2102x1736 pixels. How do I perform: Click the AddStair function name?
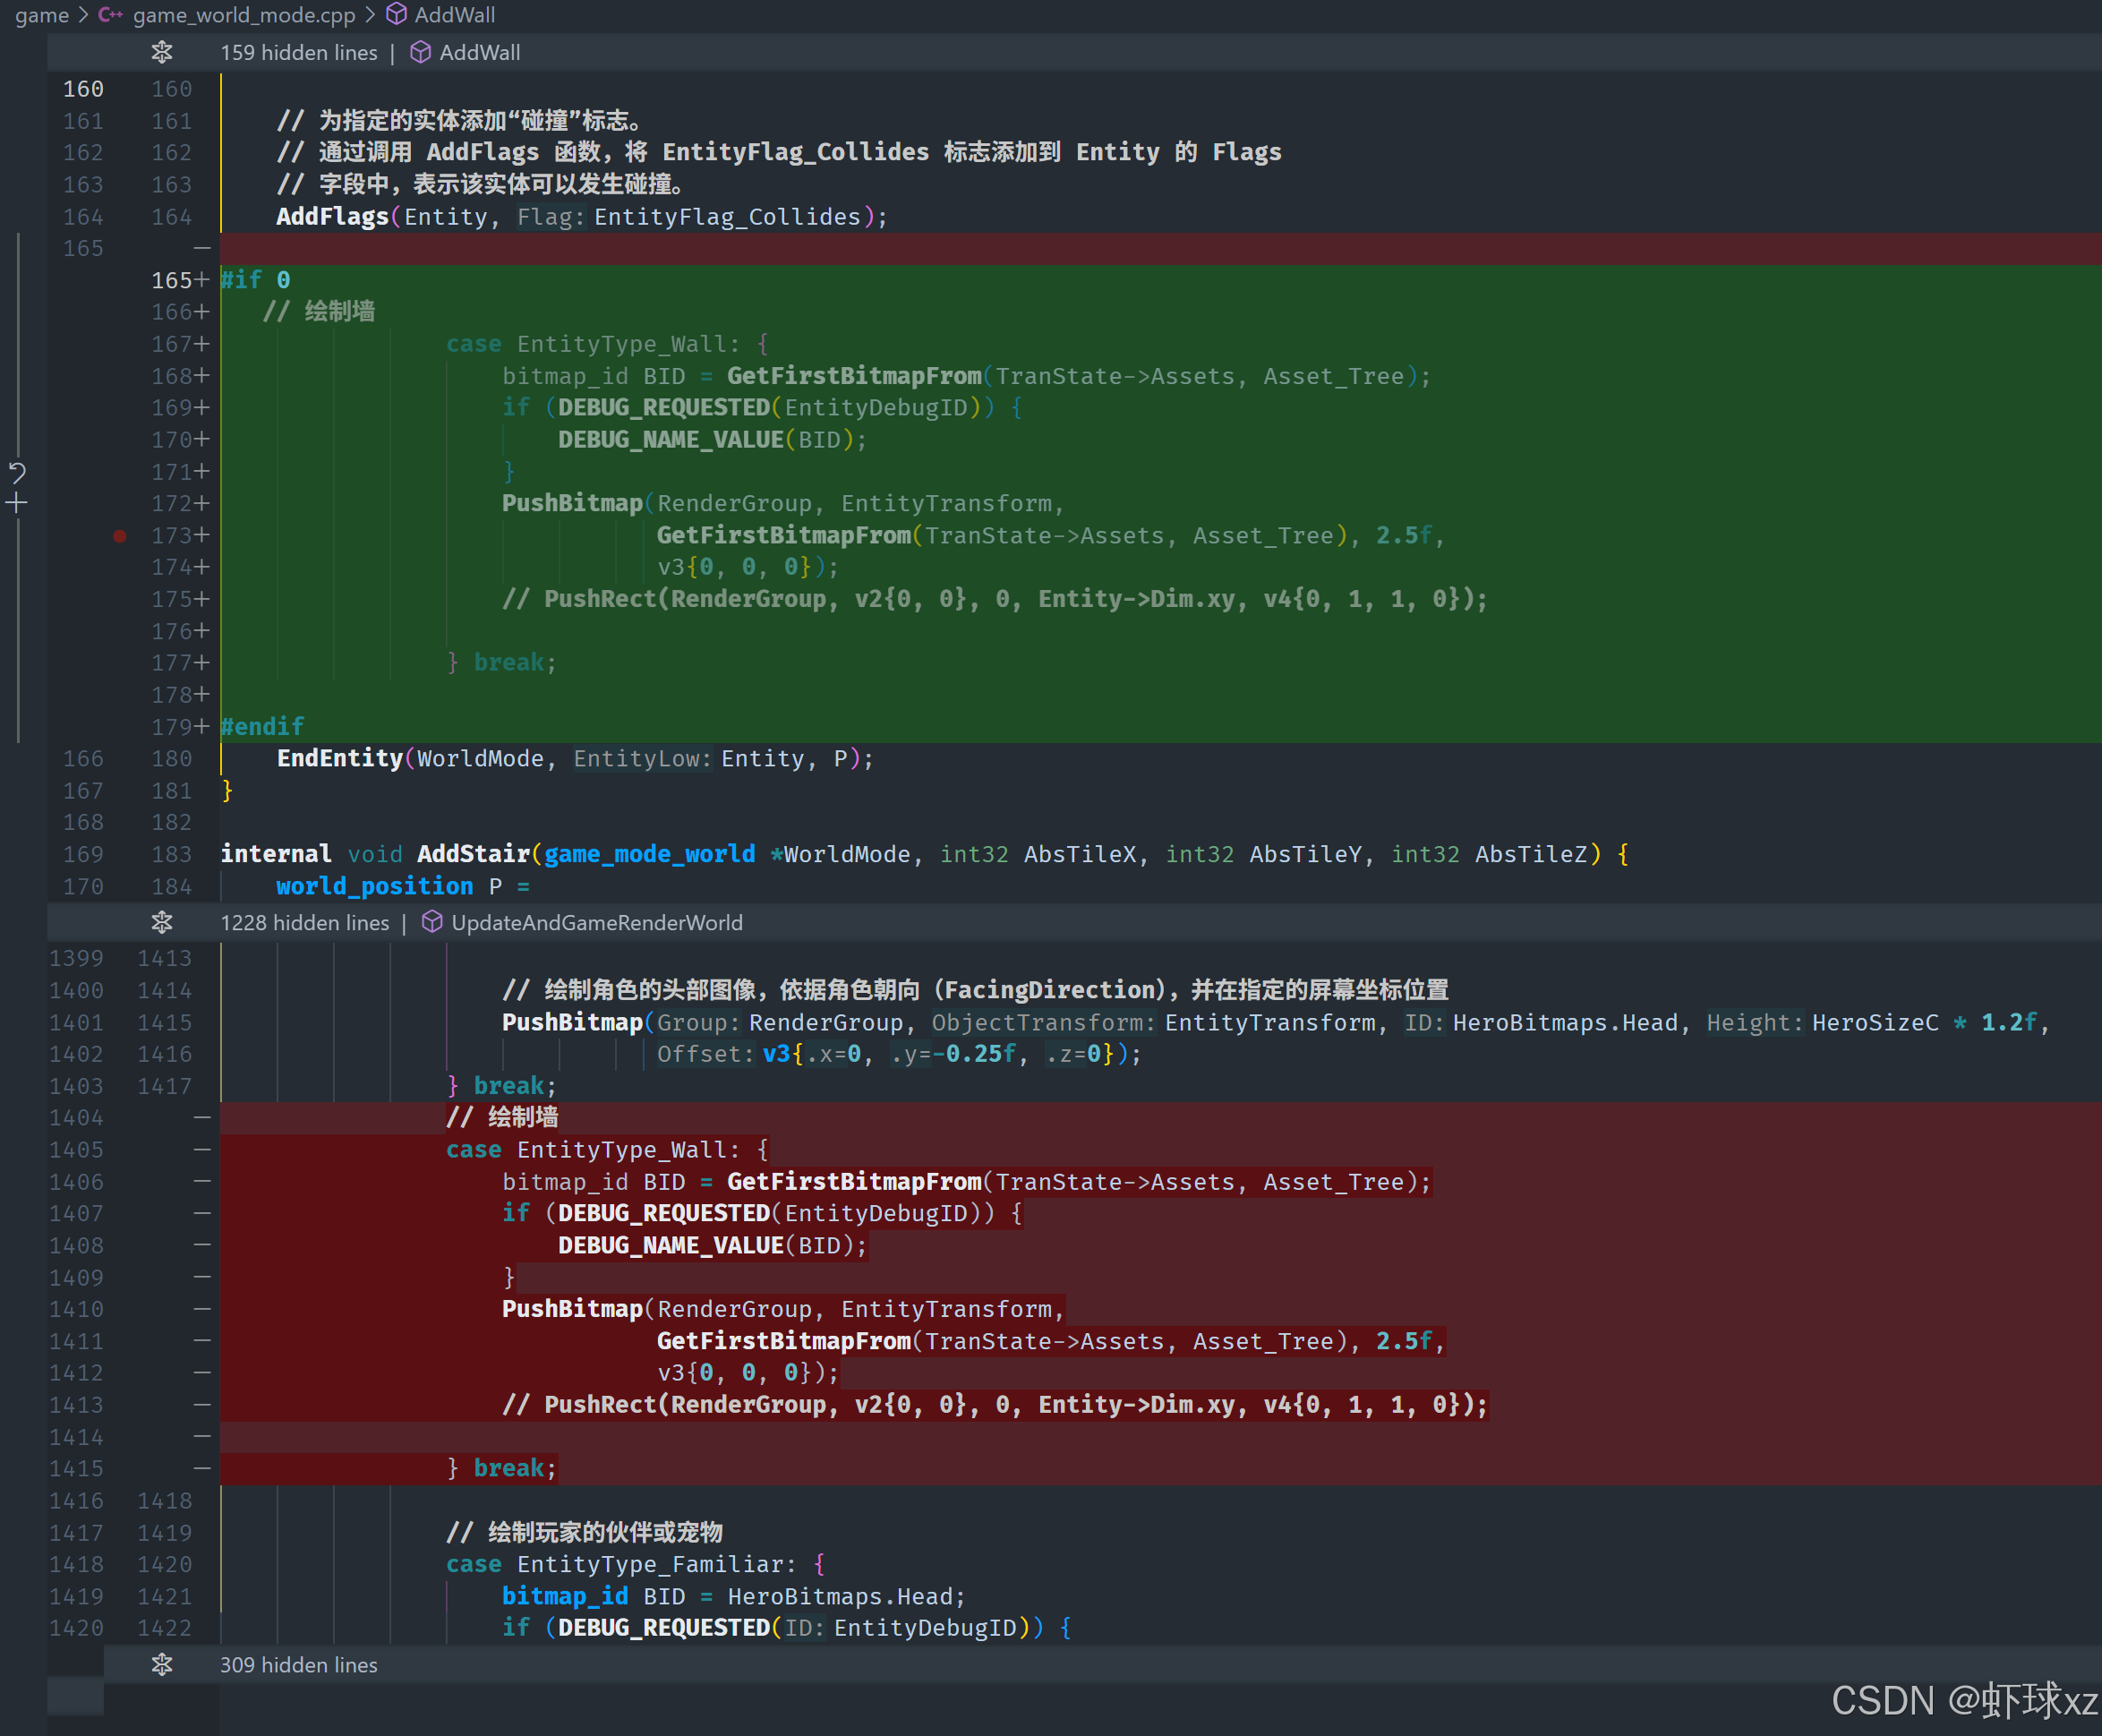(472, 854)
